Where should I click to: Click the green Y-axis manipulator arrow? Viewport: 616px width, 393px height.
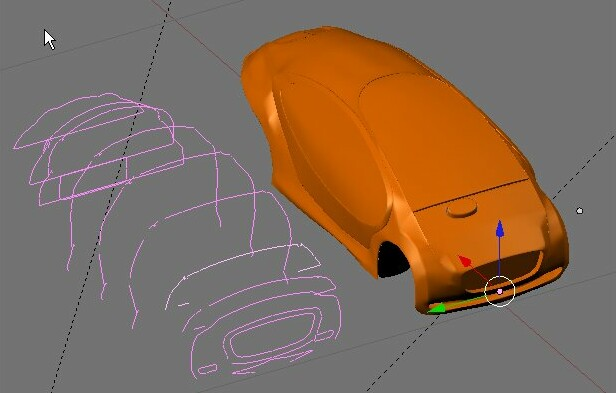436,308
